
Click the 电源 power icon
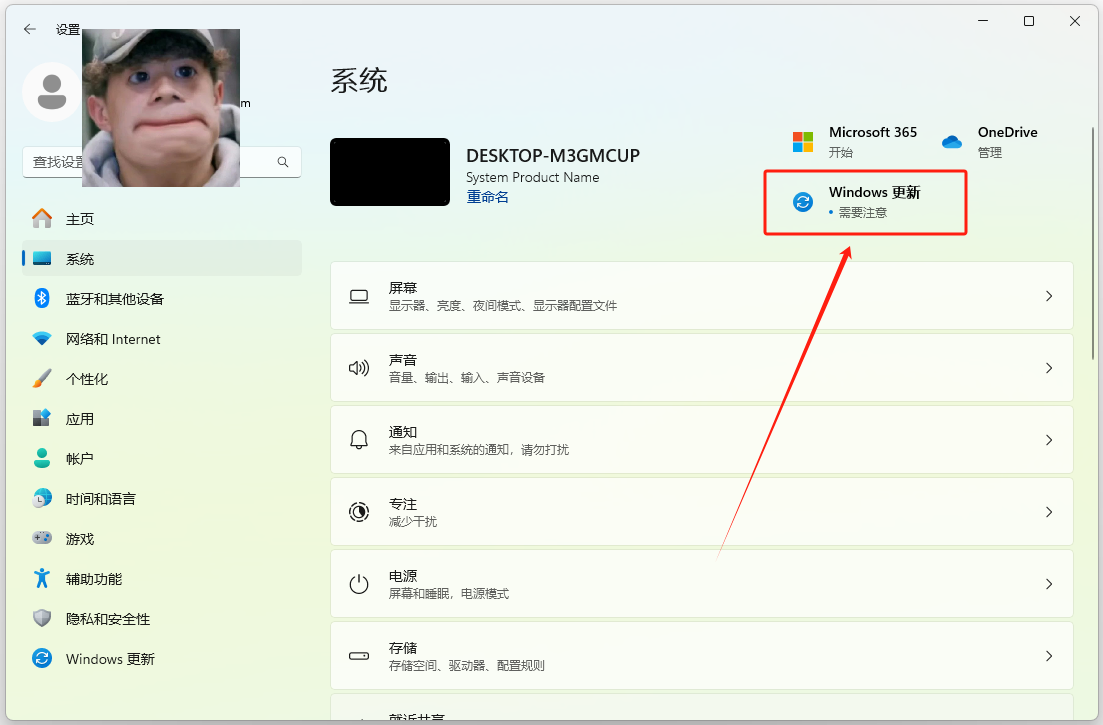(359, 584)
